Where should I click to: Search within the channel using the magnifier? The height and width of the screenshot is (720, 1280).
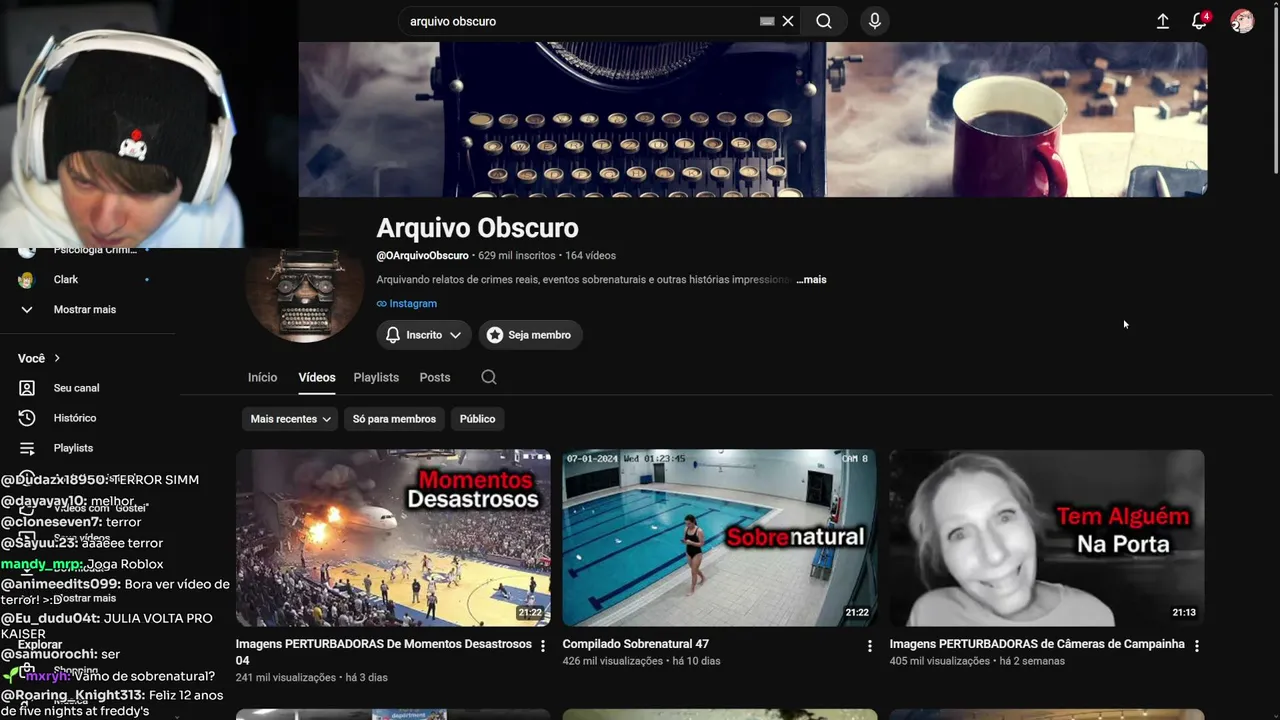click(x=489, y=377)
